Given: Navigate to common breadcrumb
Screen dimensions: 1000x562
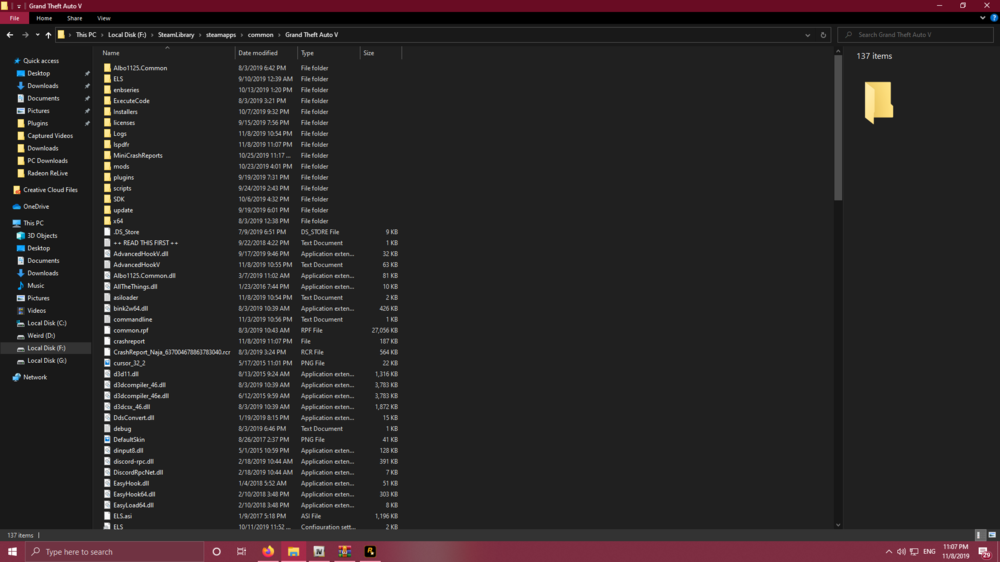Looking at the screenshot, I should [260, 35].
